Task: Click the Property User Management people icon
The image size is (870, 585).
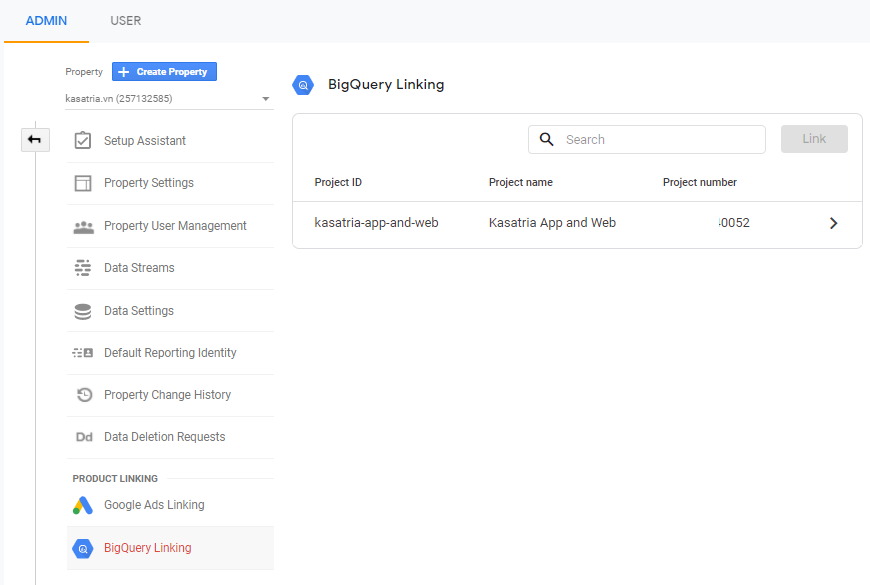Action: [83, 226]
